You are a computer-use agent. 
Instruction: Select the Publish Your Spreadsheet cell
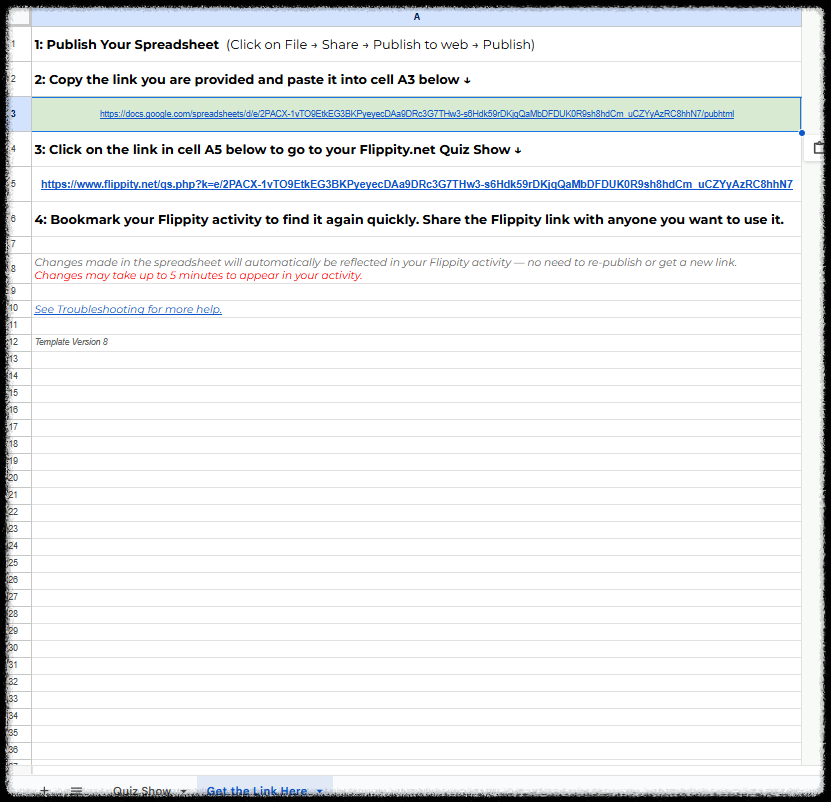click(417, 45)
